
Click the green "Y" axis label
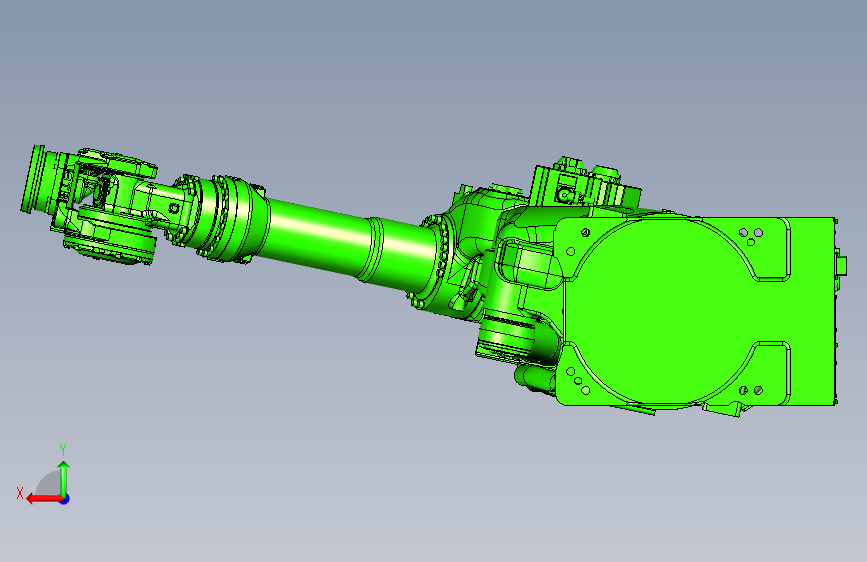tap(63, 450)
